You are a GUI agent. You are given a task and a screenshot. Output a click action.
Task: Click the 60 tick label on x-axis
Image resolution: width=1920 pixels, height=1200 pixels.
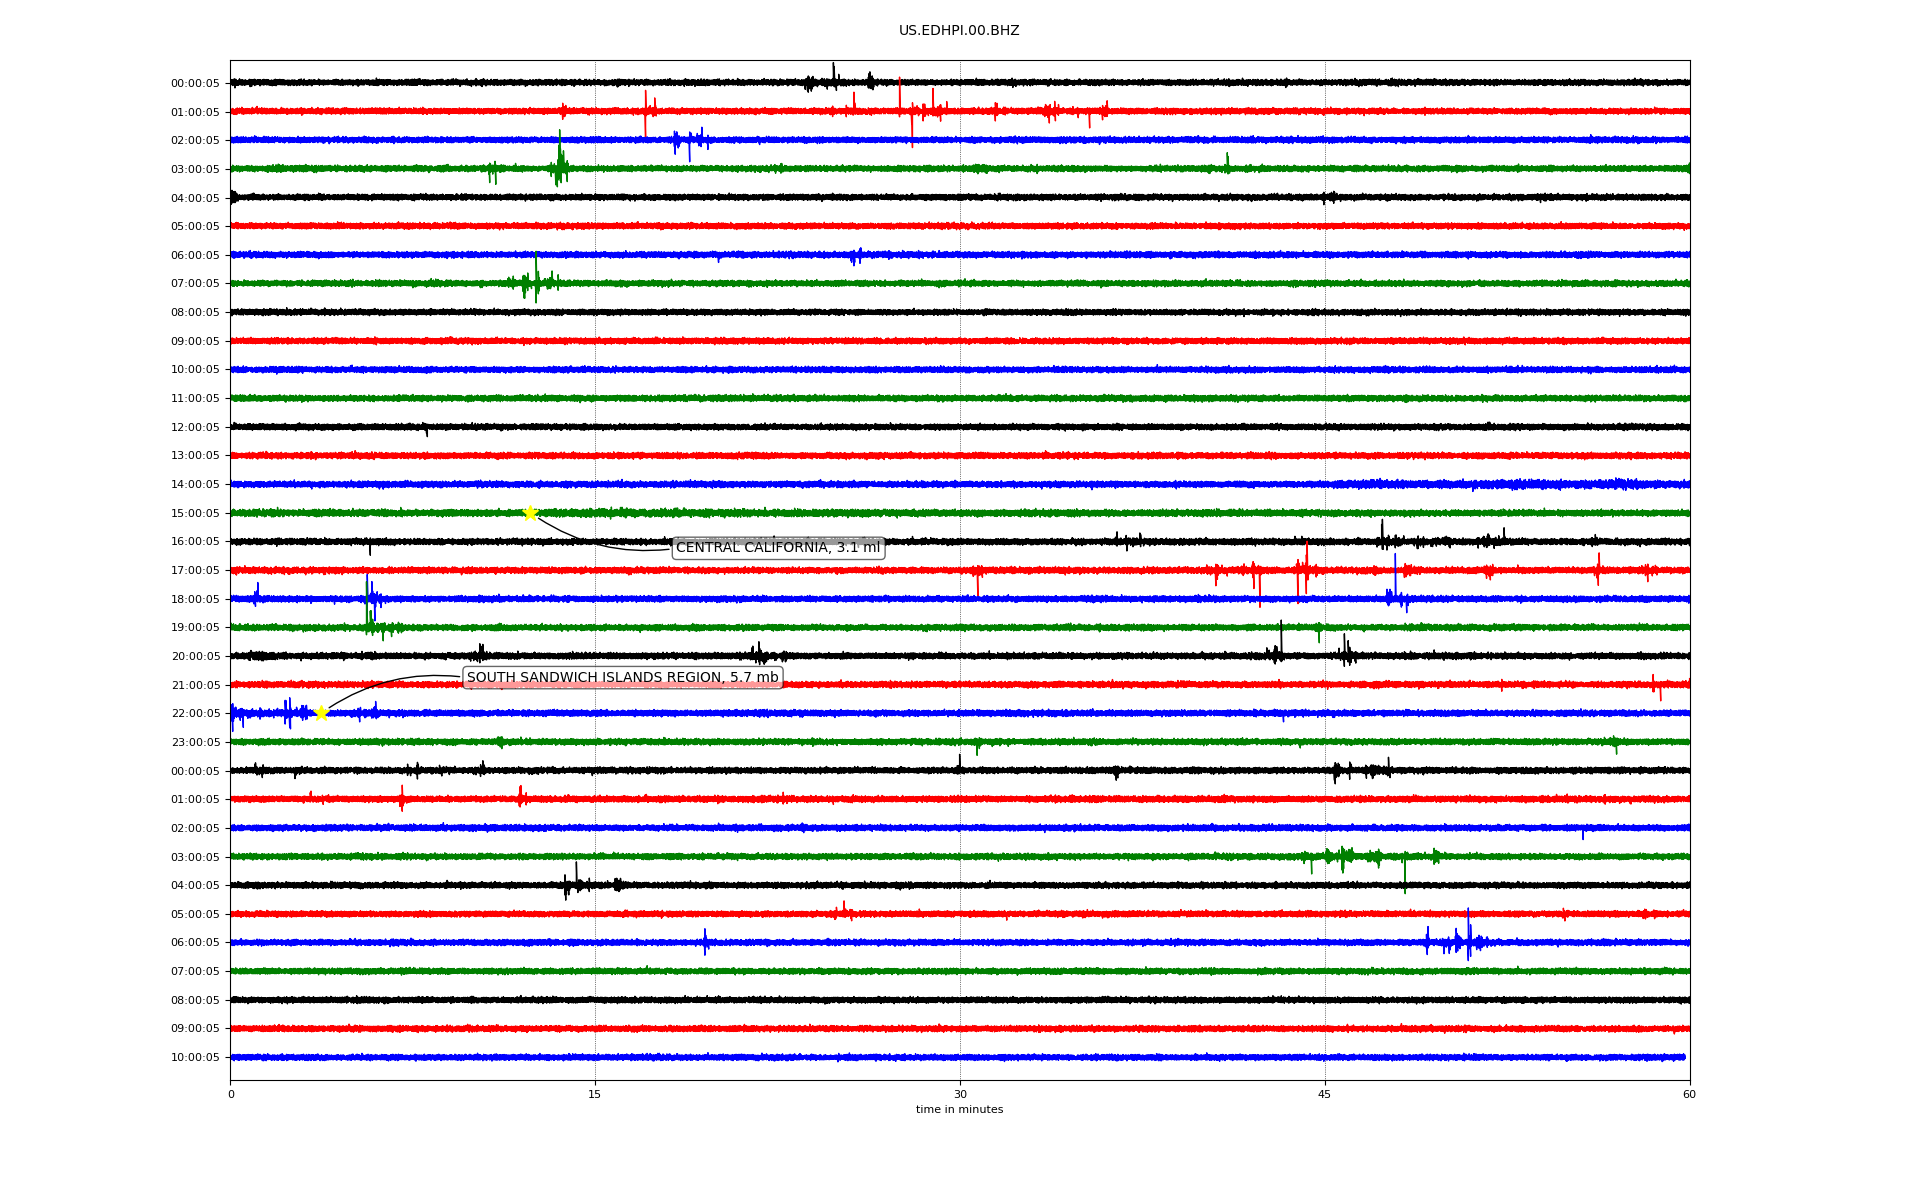click(1689, 1095)
